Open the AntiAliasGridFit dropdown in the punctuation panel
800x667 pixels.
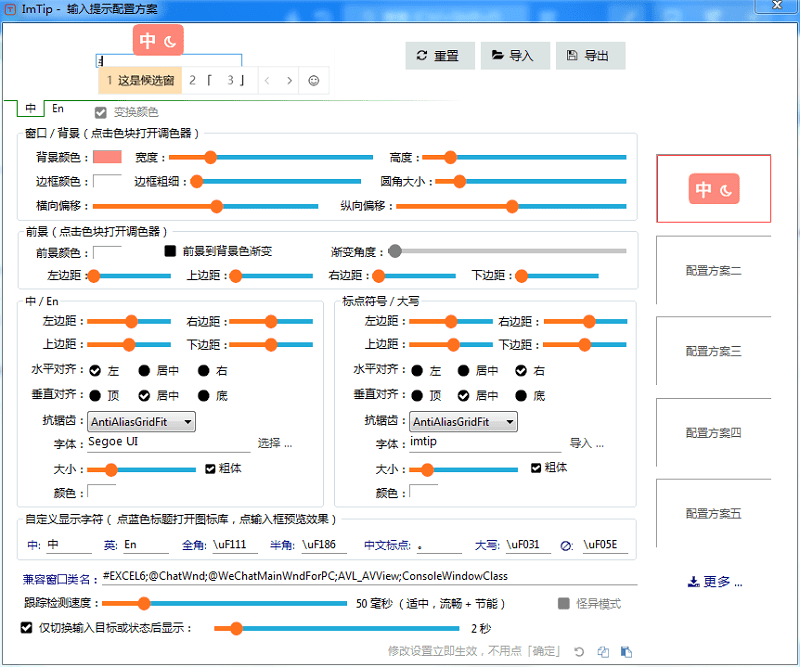(x=465, y=421)
